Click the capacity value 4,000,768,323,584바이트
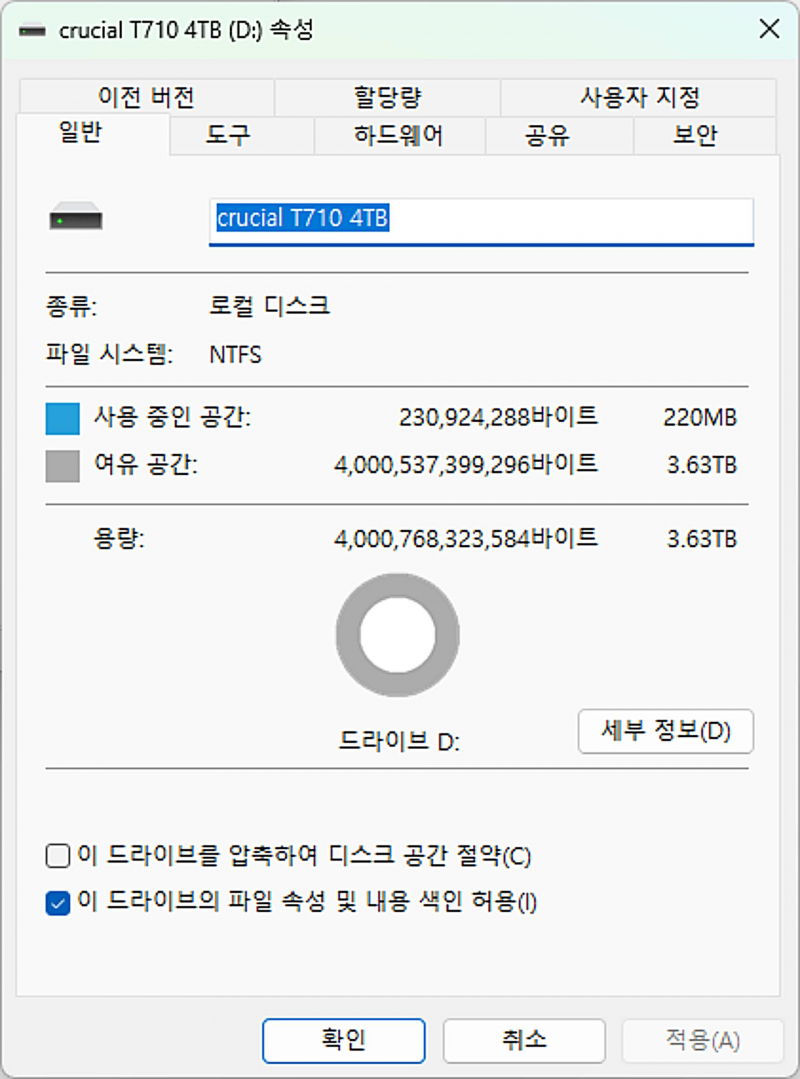 pyautogui.click(x=466, y=538)
